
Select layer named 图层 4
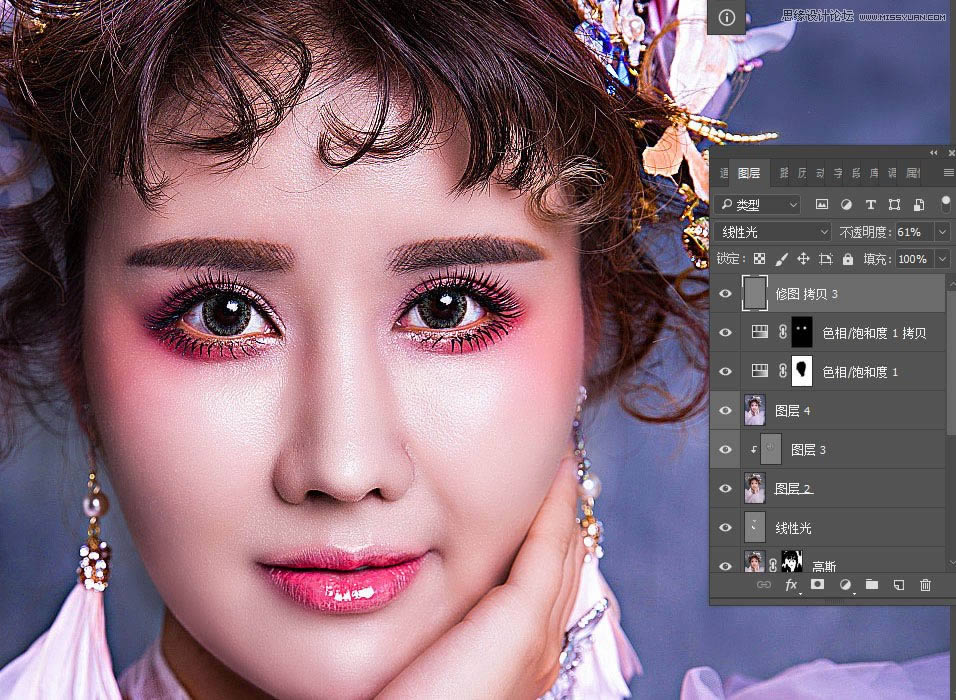793,411
